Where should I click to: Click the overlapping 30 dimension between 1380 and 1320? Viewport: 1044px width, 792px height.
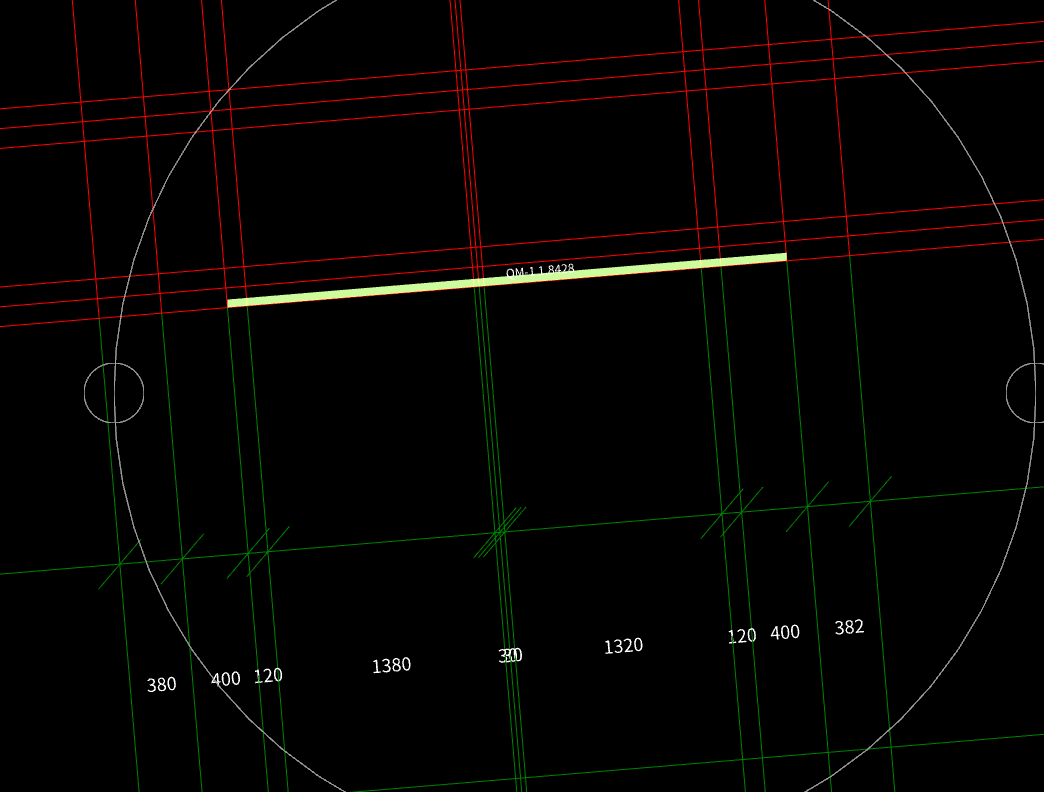(510, 656)
